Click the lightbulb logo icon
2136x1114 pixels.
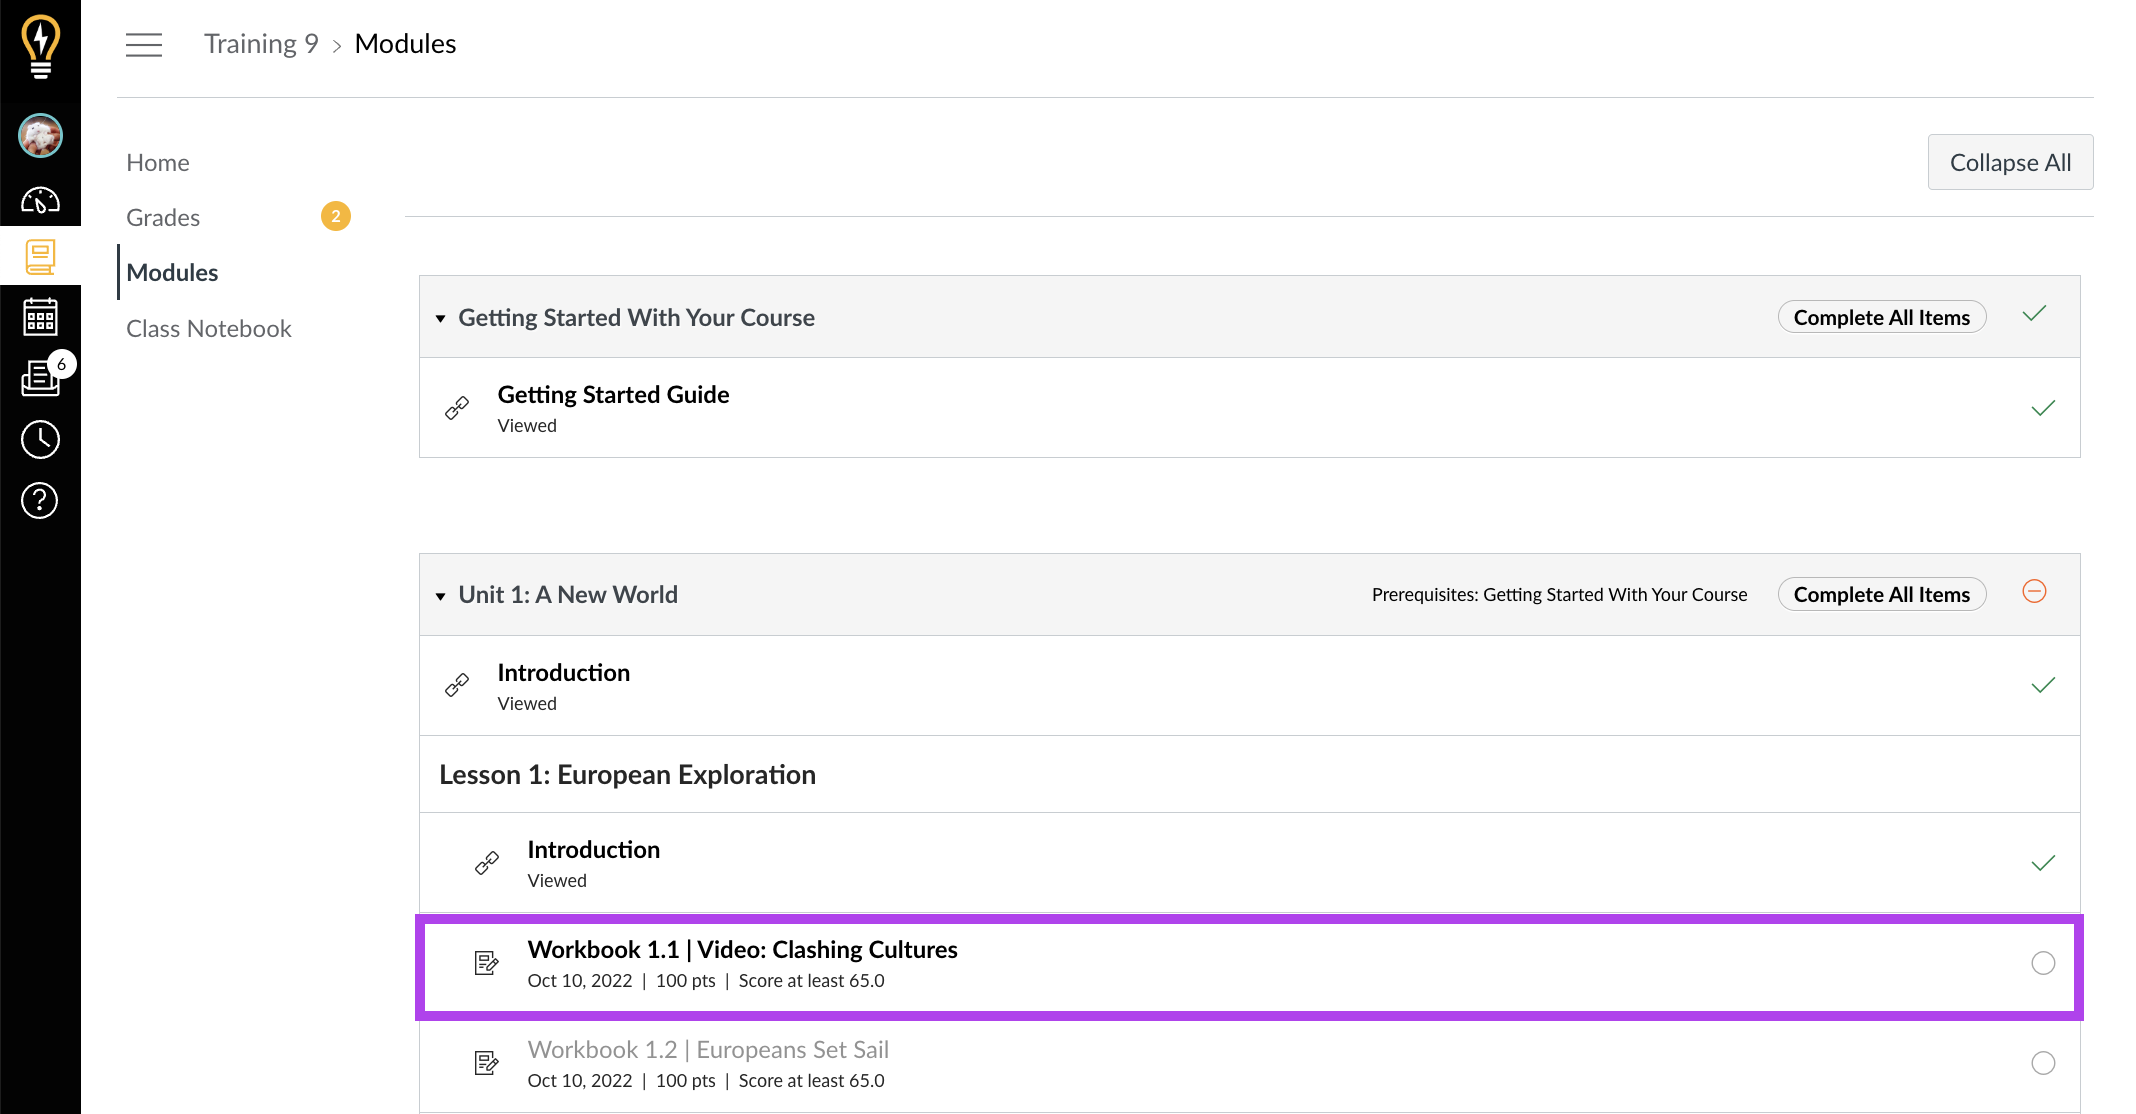pos(40,46)
